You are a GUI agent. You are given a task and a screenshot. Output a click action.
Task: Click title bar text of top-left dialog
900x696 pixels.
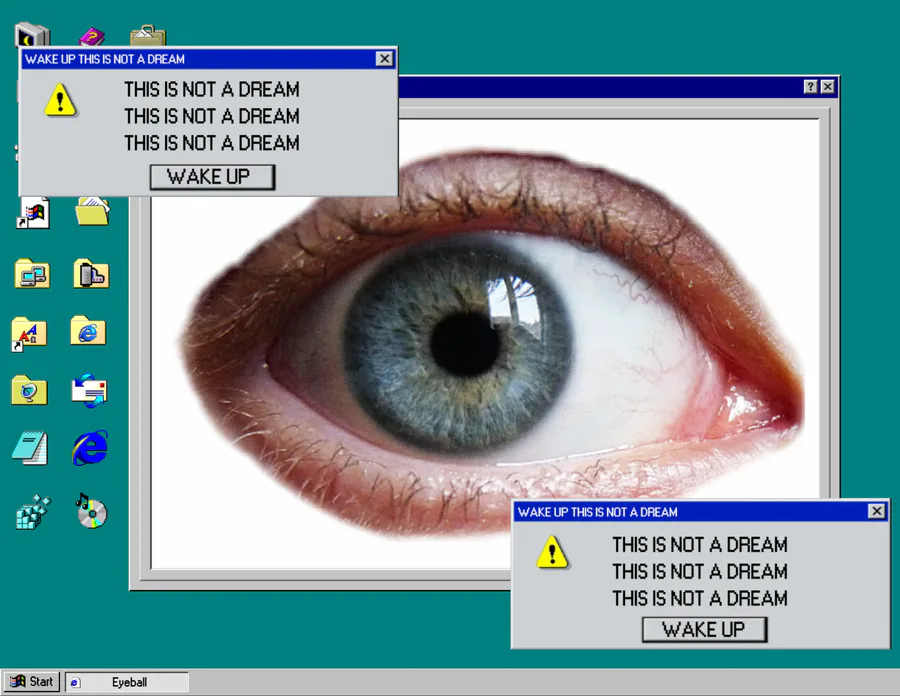105,59
